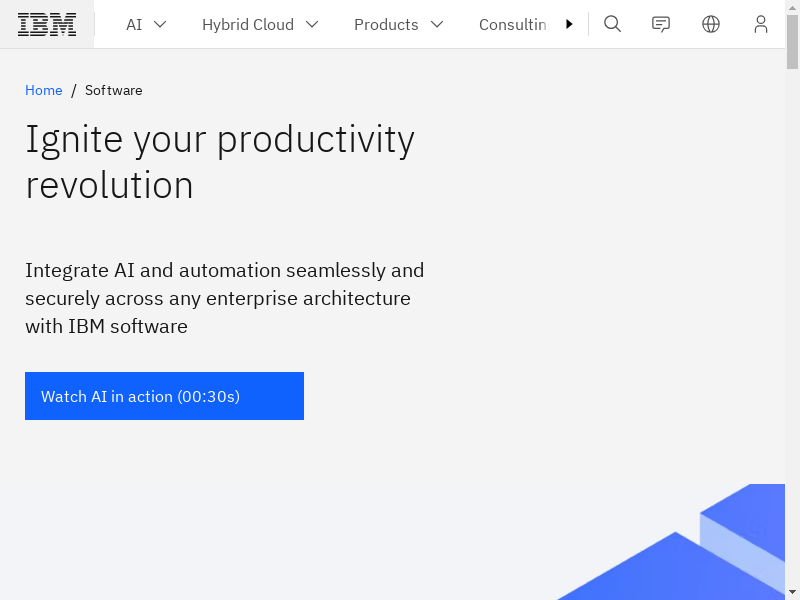Expand the chevron beside Products

click(x=436, y=24)
